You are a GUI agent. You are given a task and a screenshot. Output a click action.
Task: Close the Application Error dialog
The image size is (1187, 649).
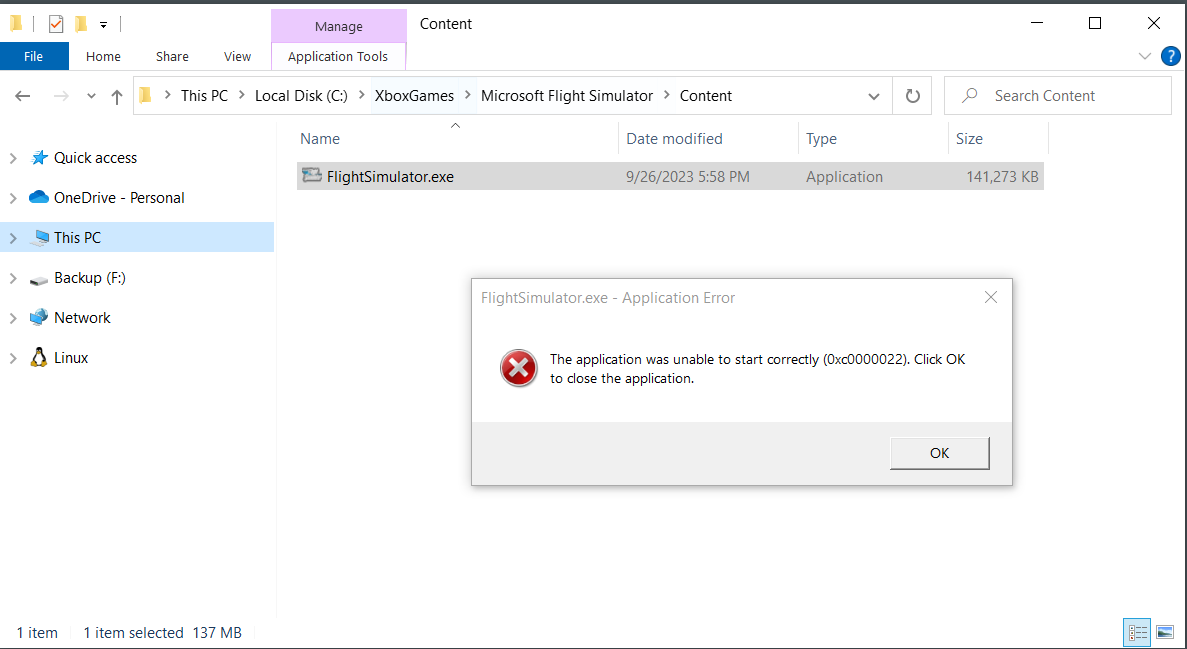coord(991,298)
